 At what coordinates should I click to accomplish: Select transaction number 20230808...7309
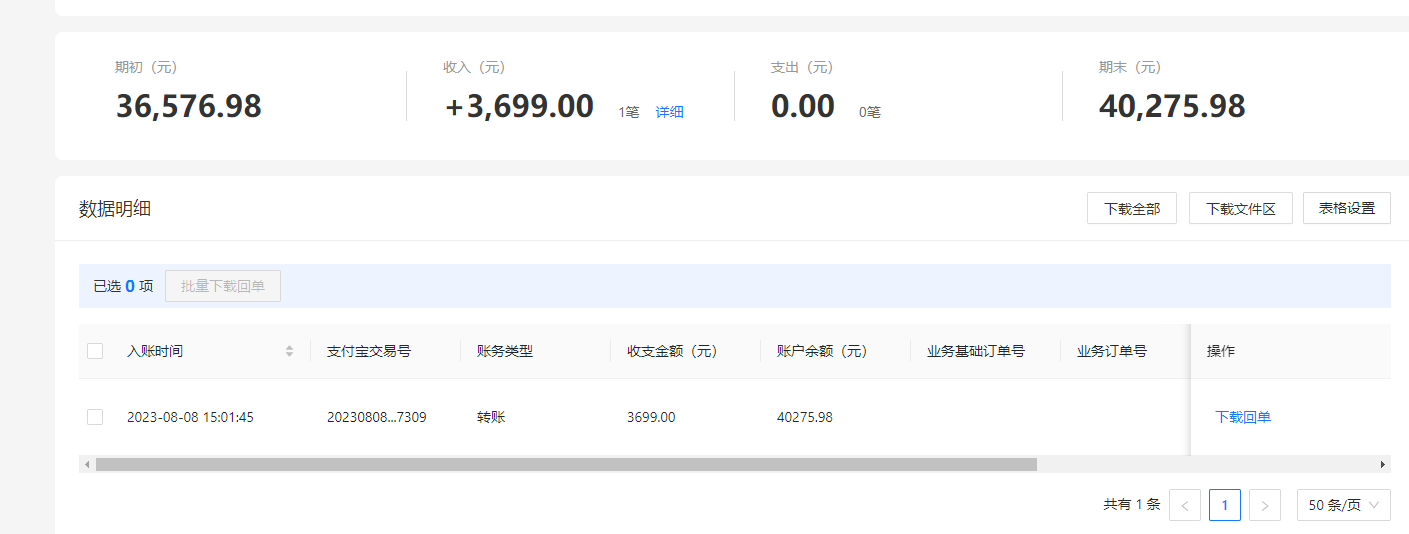coord(377,417)
